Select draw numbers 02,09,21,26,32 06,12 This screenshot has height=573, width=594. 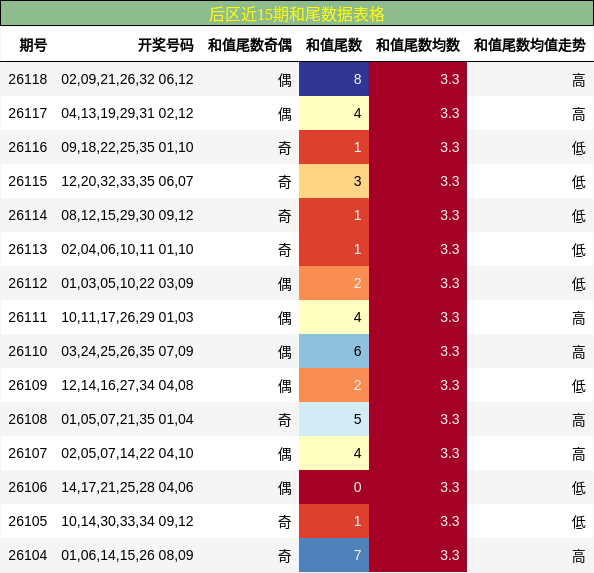(x=127, y=79)
